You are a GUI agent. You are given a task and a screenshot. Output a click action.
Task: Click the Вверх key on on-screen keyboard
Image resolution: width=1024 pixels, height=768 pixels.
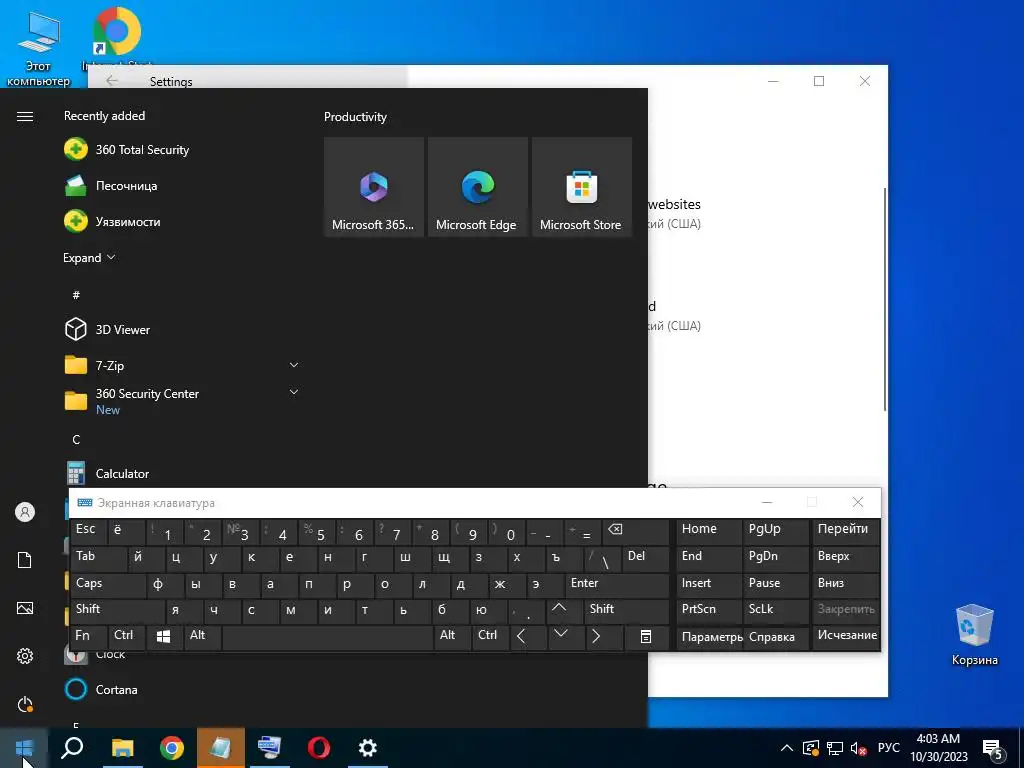click(x=846, y=558)
